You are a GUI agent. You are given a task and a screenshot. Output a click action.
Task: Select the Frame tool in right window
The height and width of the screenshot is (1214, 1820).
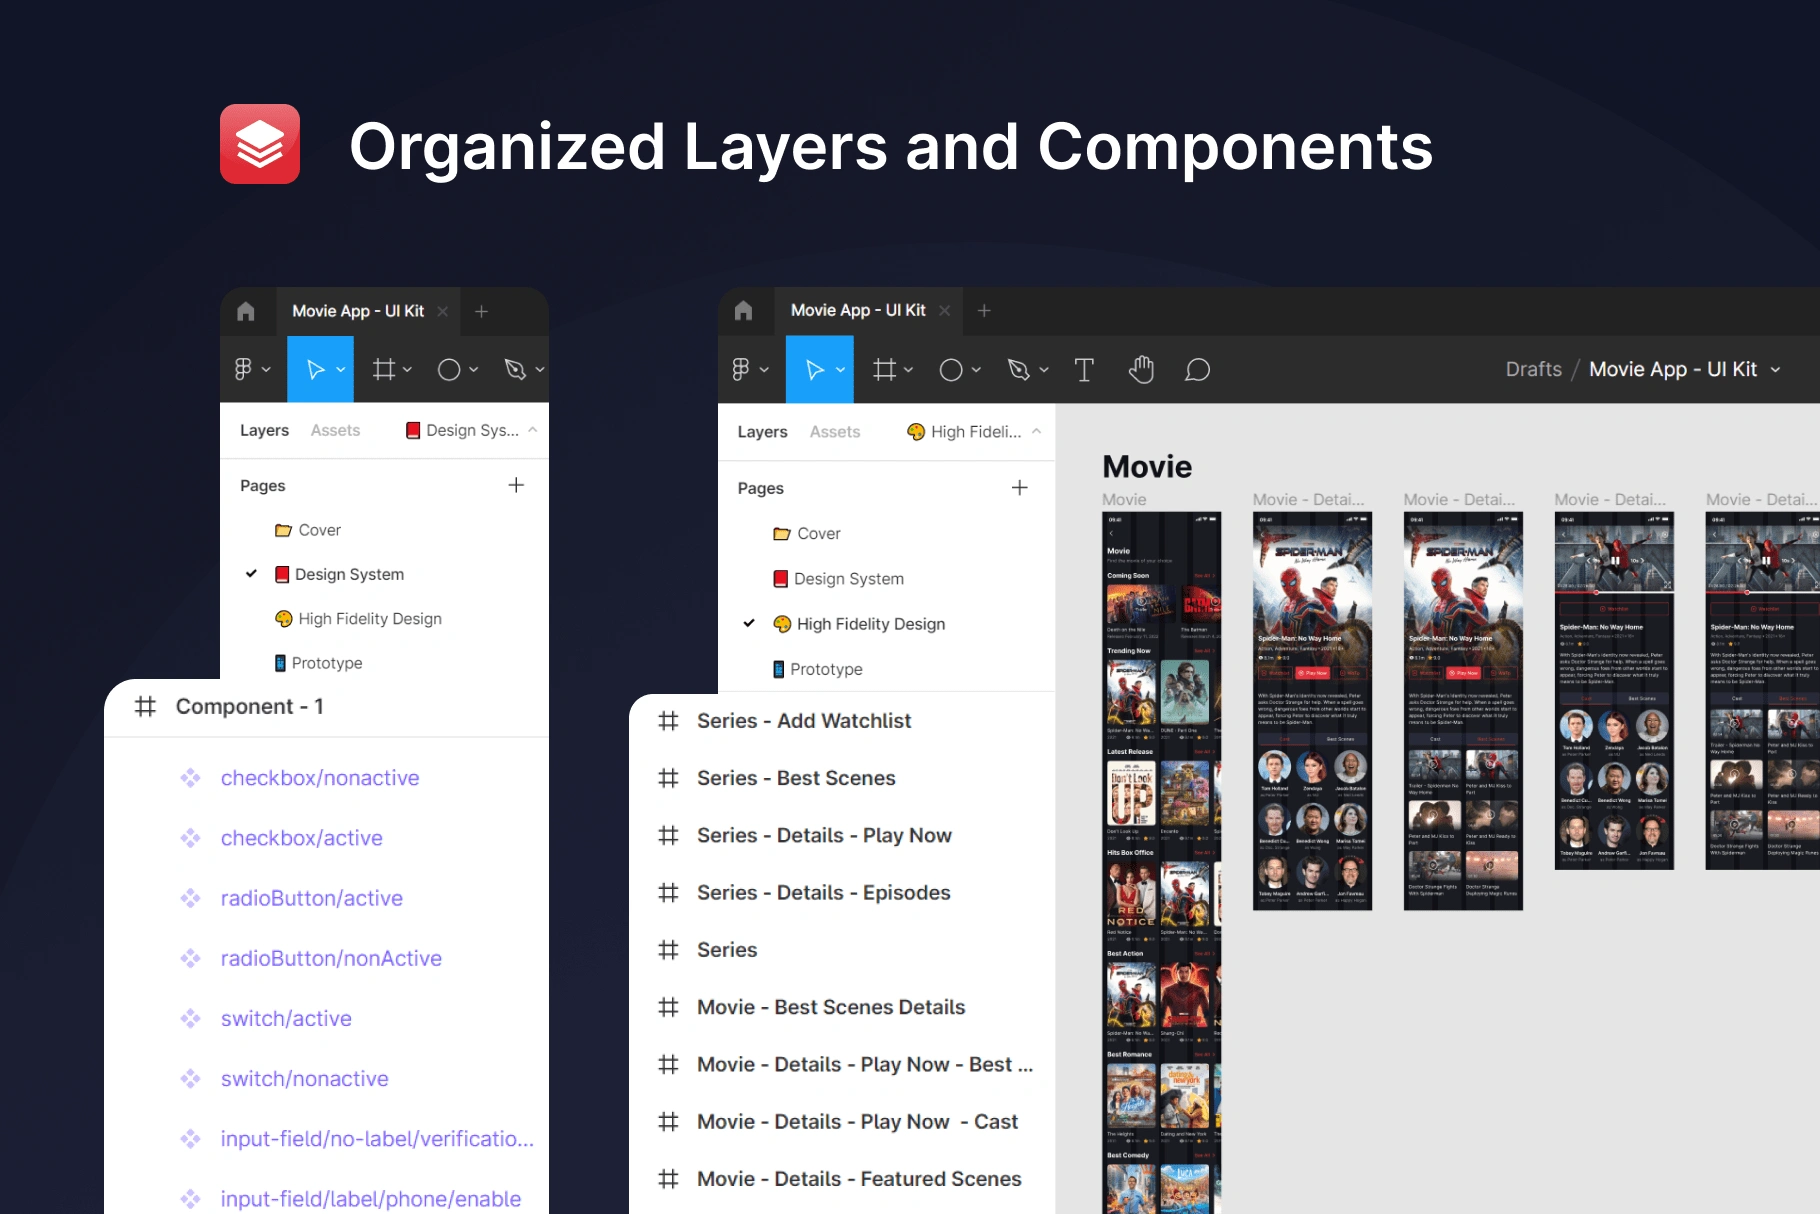[884, 370]
